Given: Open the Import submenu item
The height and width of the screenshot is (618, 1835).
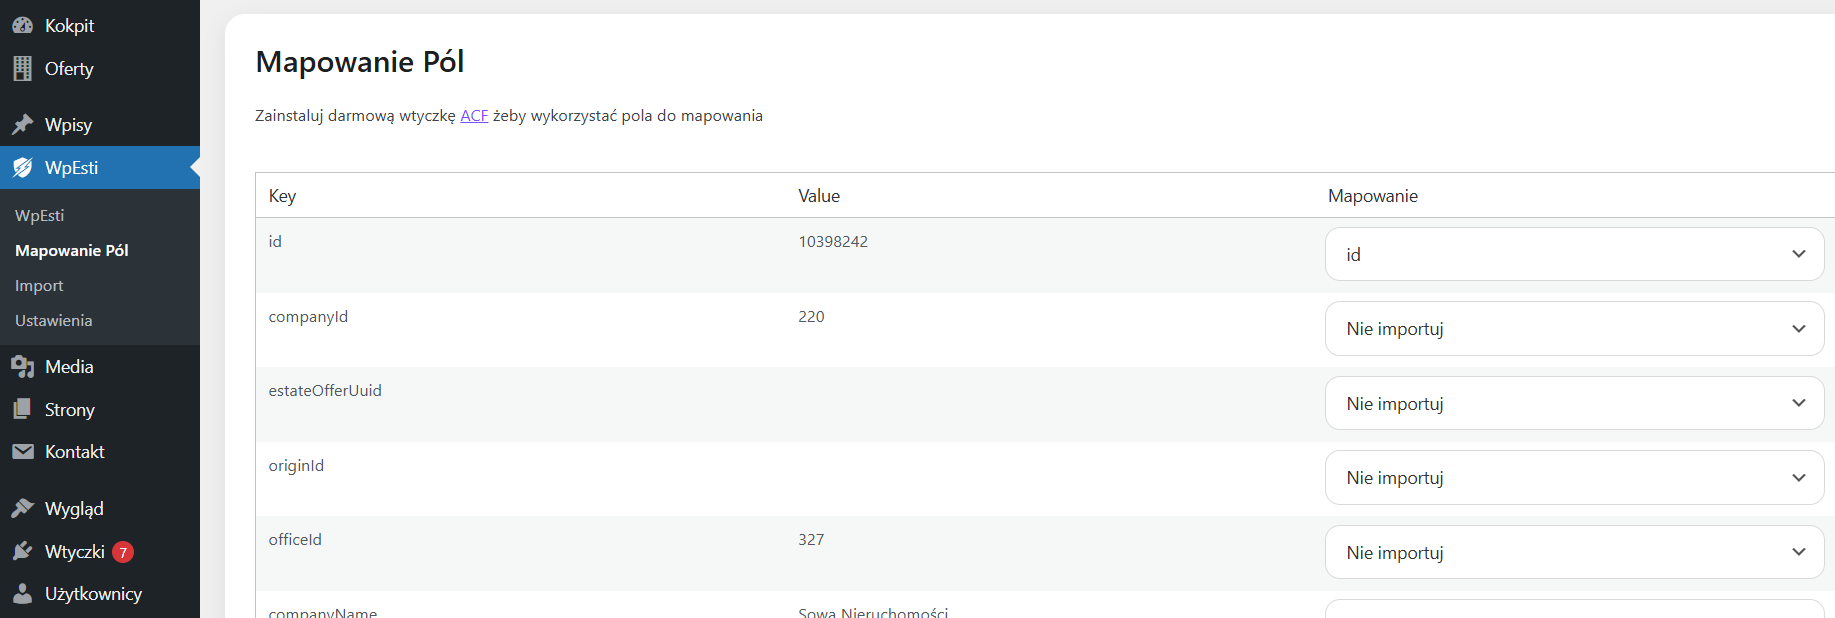Looking at the screenshot, I should (39, 286).
